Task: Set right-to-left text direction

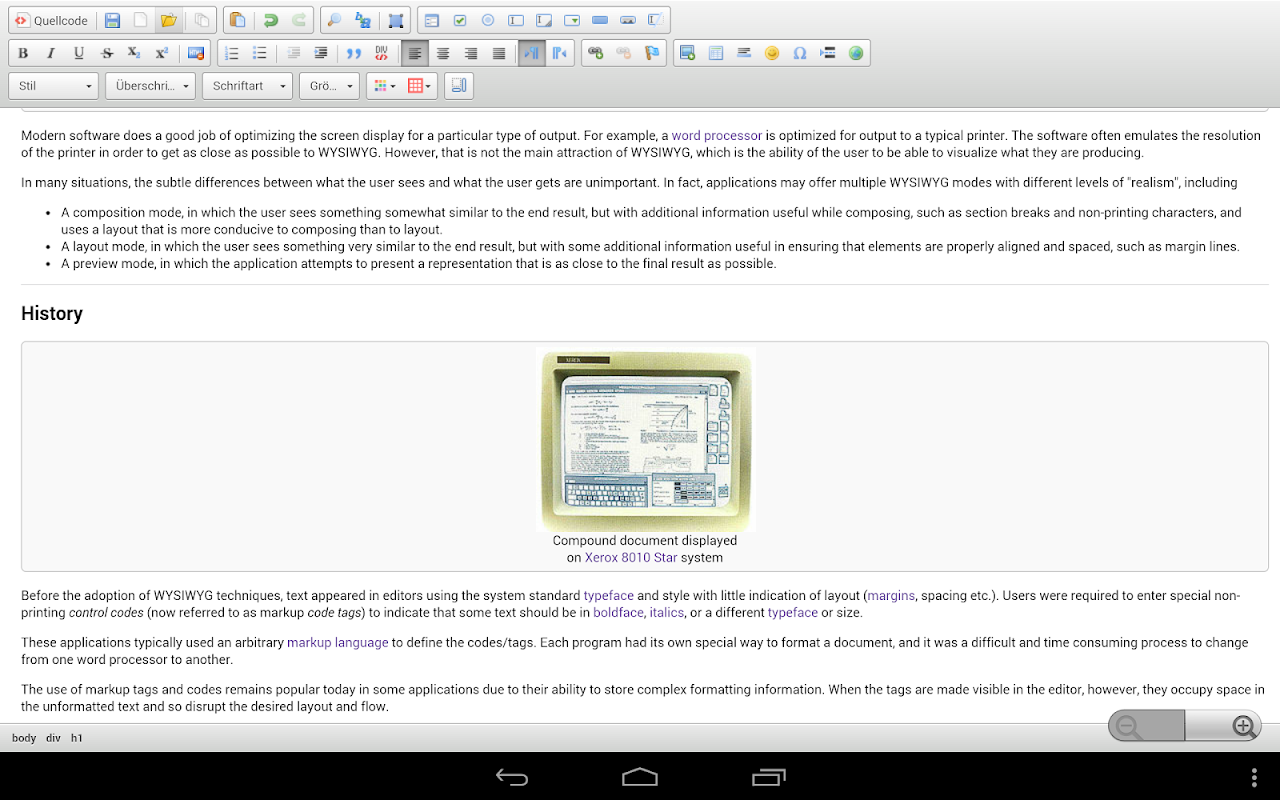Action: pos(560,53)
